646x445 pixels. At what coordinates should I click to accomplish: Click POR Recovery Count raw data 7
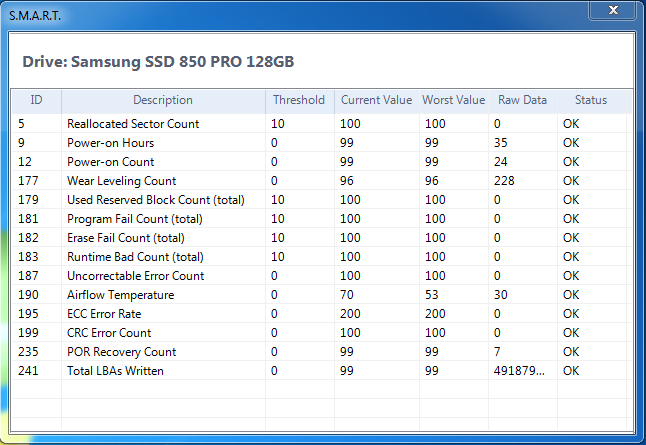click(497, 351)
